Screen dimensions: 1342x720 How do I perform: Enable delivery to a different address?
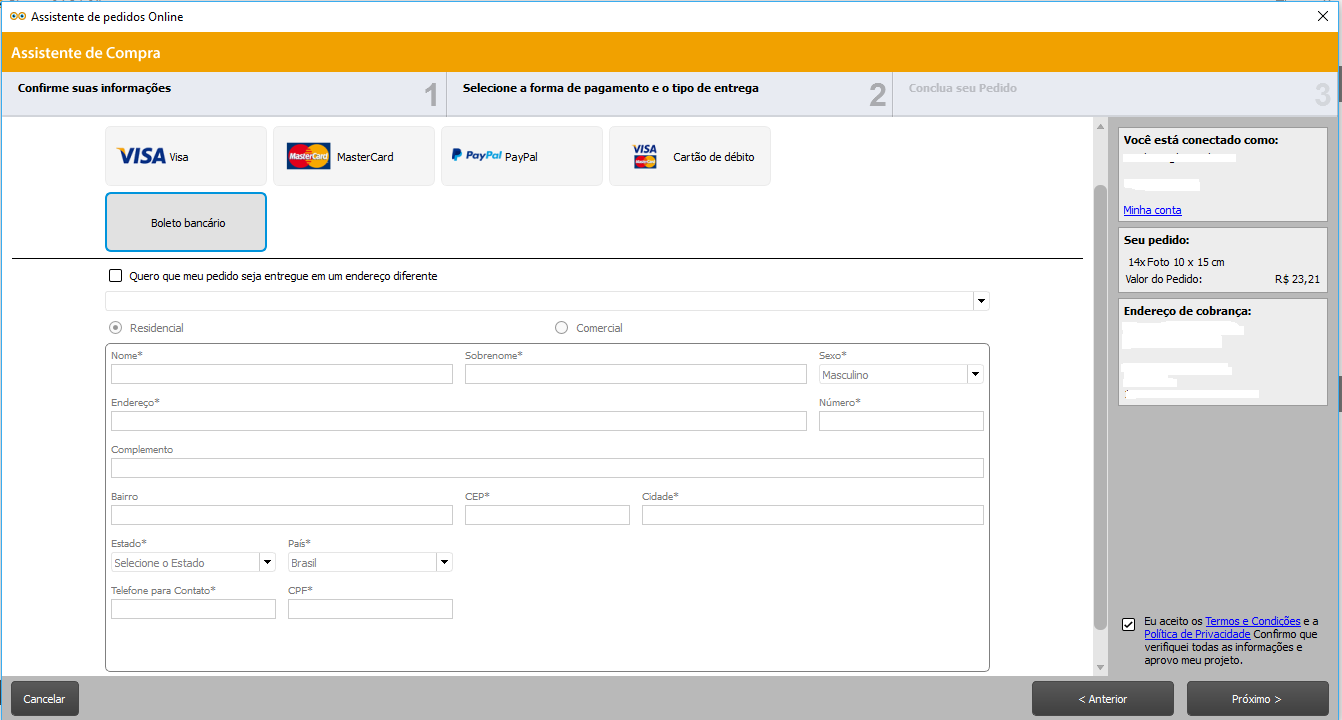point(116,276)
